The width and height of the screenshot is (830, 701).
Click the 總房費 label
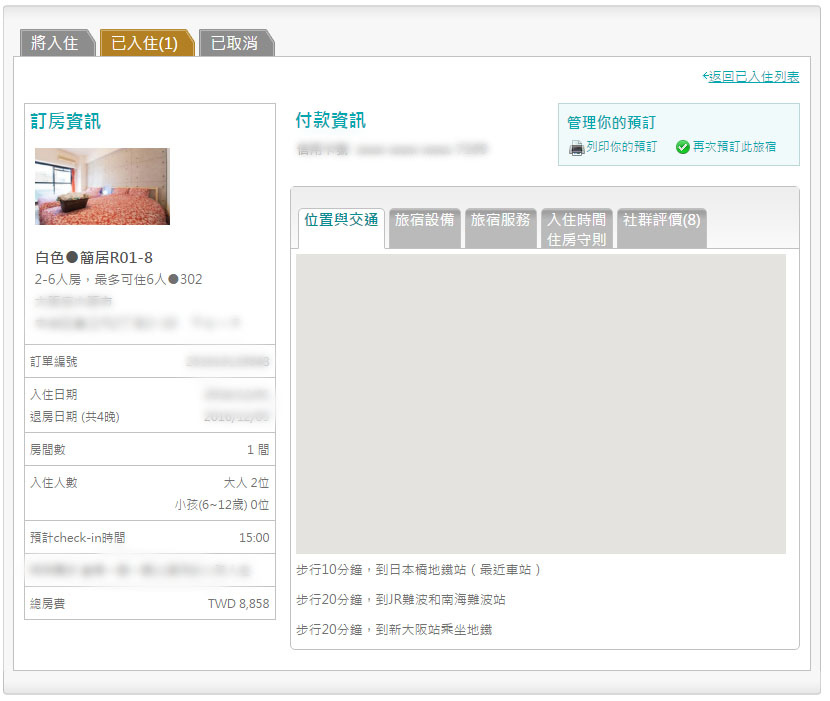48,604
